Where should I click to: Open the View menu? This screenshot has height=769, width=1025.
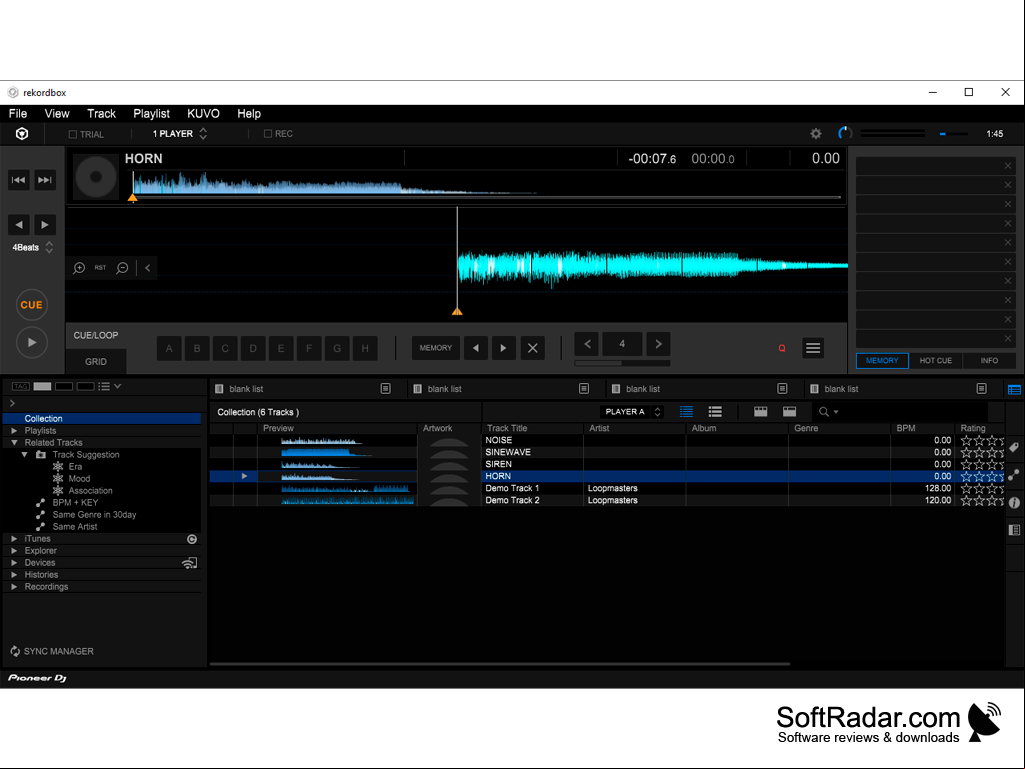pos(57,114)
